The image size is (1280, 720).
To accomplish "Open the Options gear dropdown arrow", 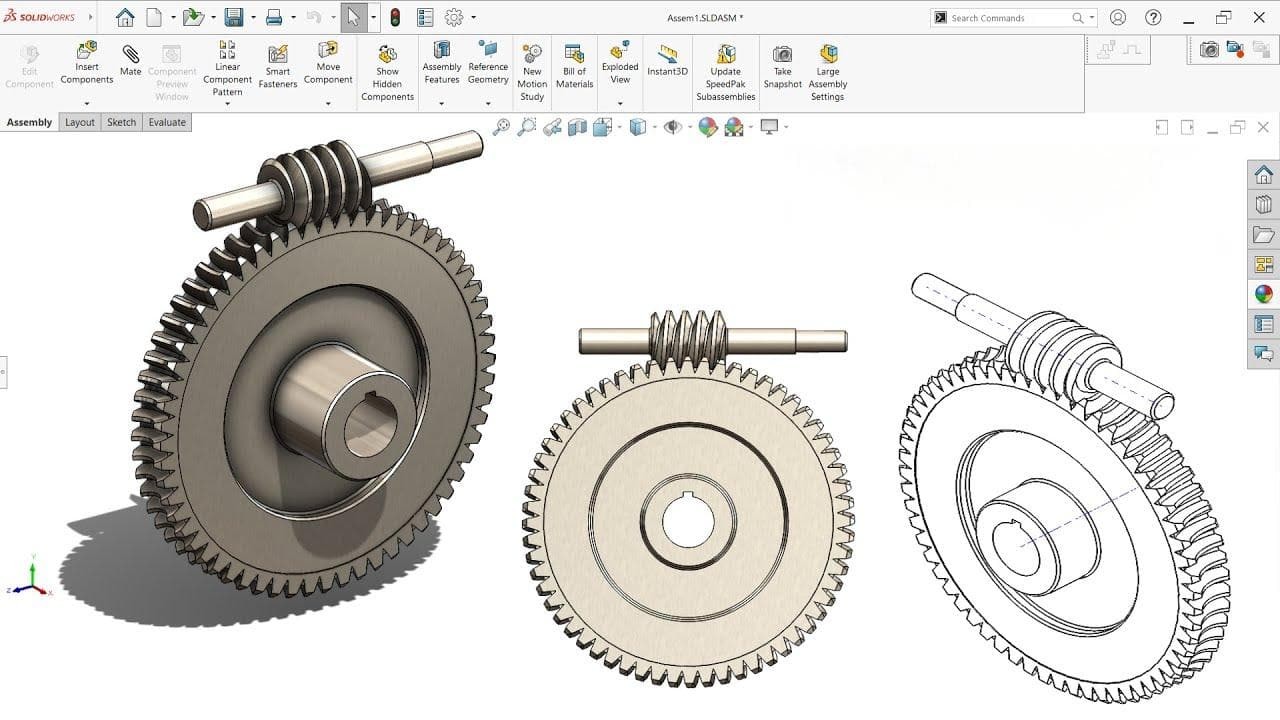I will point(473,17).
